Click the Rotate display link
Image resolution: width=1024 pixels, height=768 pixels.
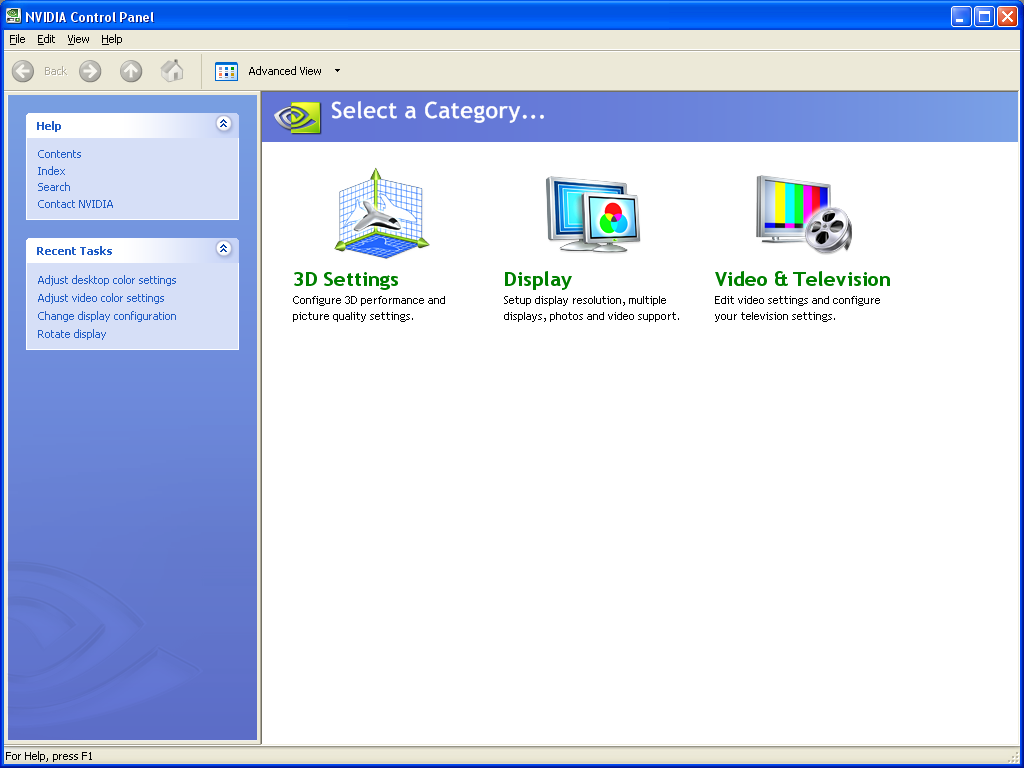[x=71, y=334]
